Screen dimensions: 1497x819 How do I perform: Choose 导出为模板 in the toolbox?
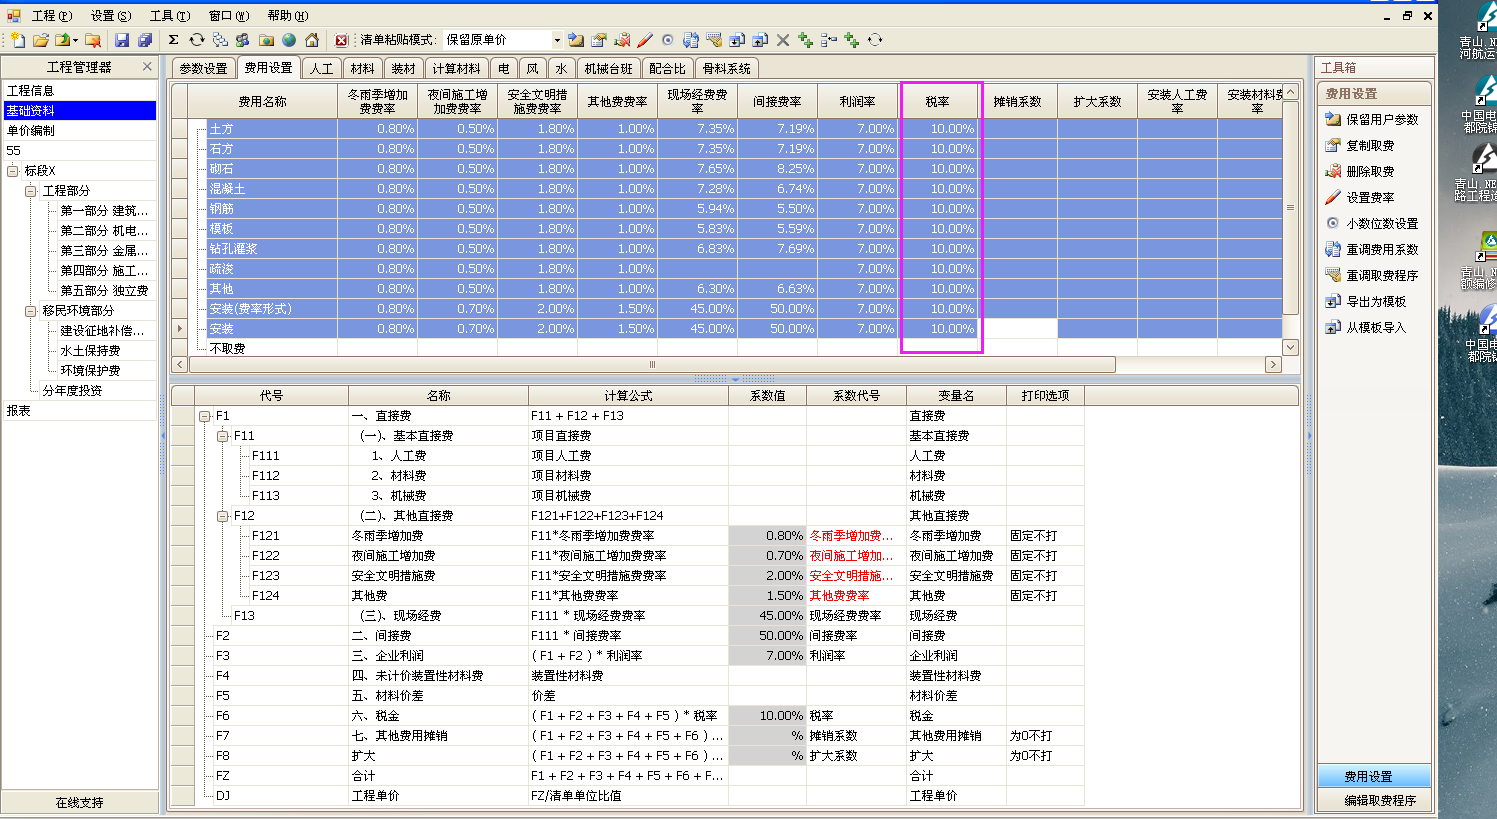click(x=1375, y=302)
